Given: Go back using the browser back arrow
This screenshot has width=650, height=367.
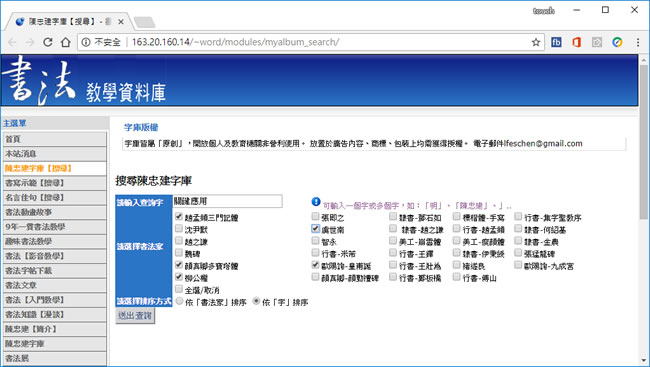Looking at the screenshot, I should (12, 42).
